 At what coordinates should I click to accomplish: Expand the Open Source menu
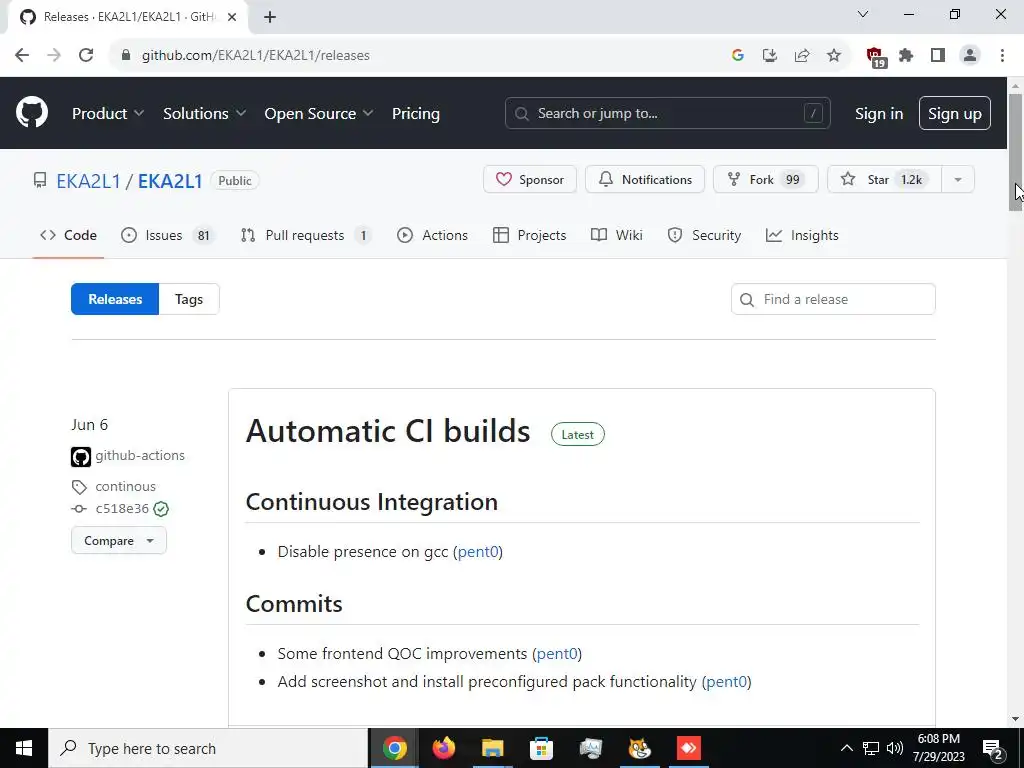point(319,114)
